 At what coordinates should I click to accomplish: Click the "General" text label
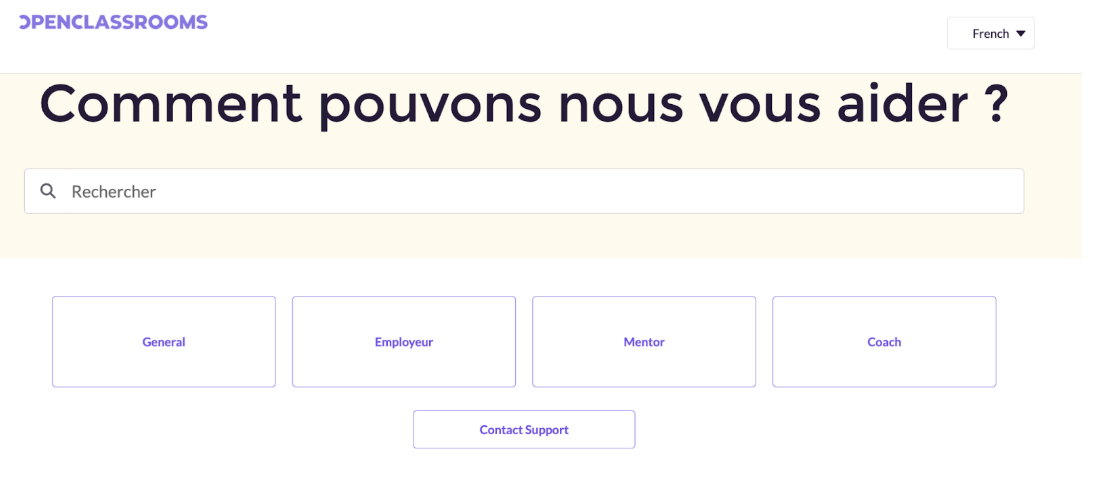[x=164, y=342]
